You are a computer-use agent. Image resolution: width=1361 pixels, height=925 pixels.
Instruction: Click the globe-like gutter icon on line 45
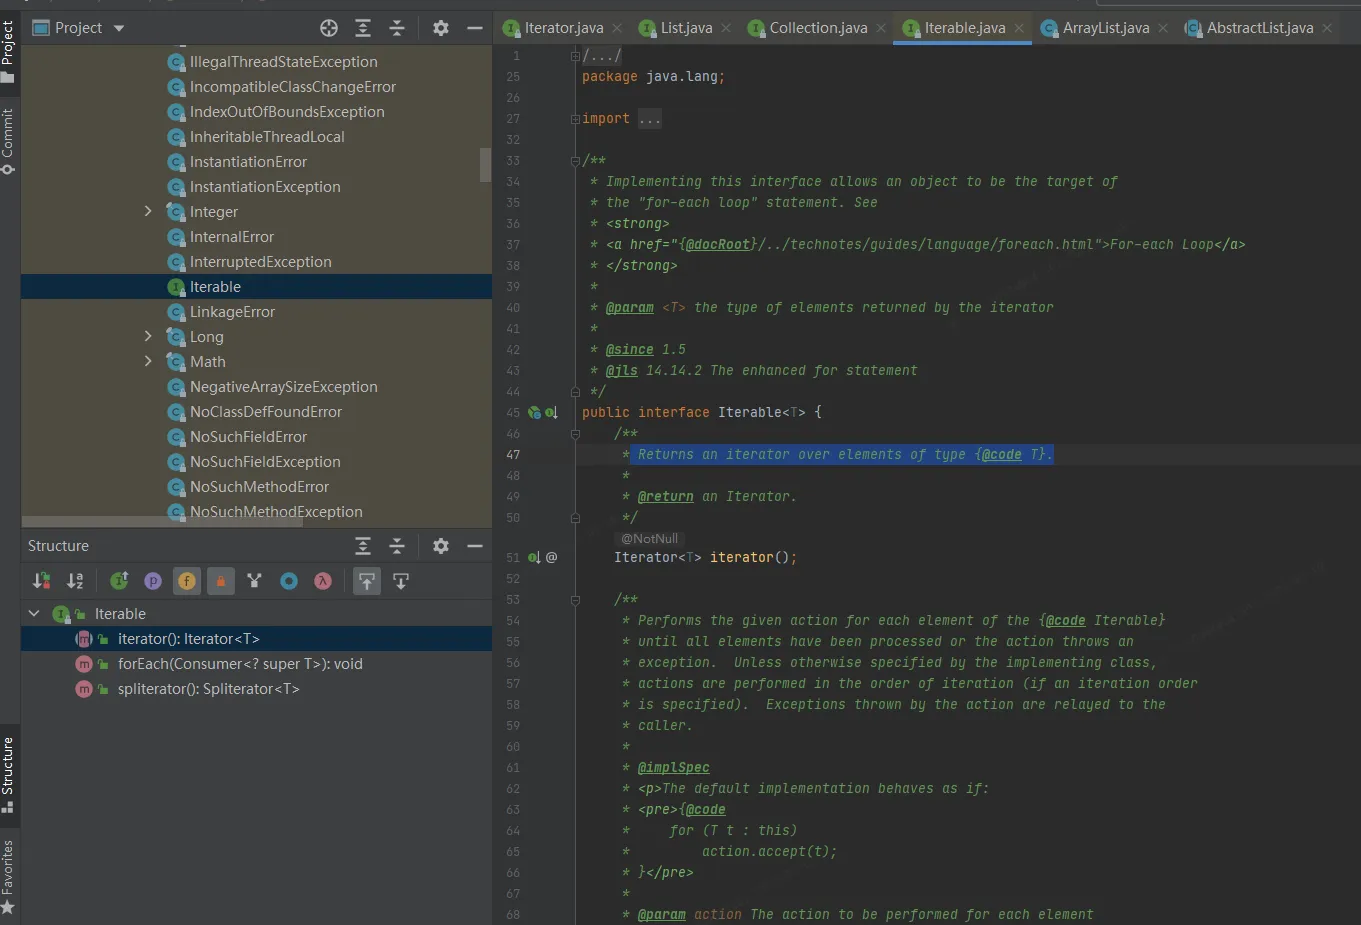coord(534,412)
